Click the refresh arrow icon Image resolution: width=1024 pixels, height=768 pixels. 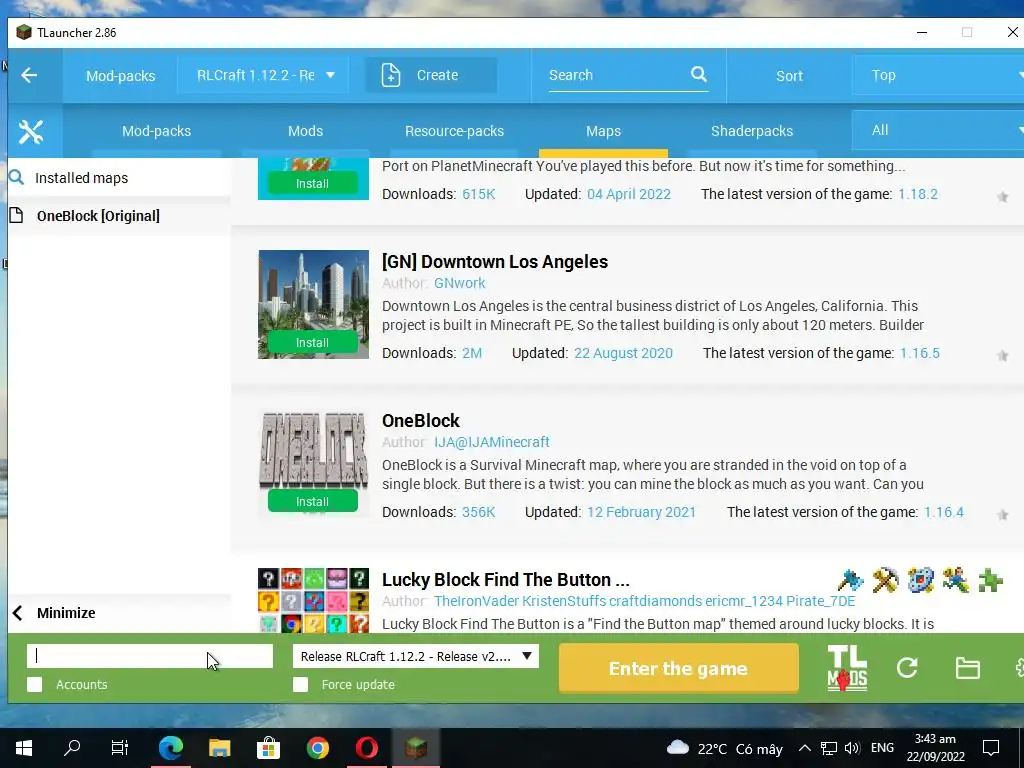click(907, 667)
